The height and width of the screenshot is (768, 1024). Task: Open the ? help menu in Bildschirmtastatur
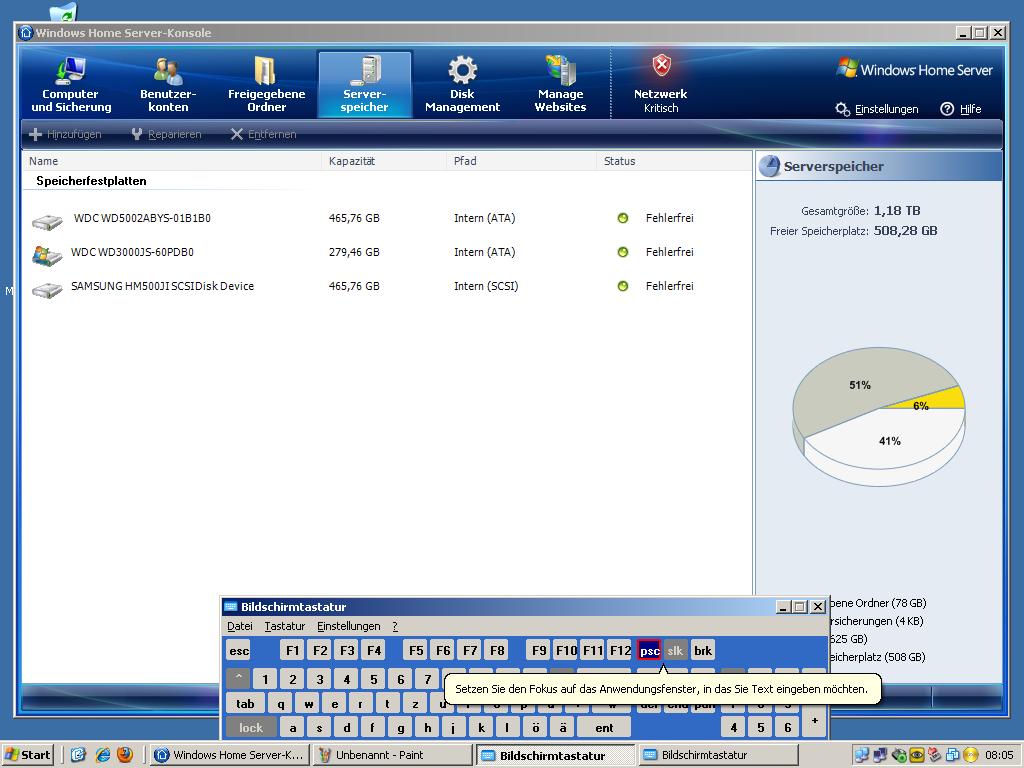click(395, 626)
